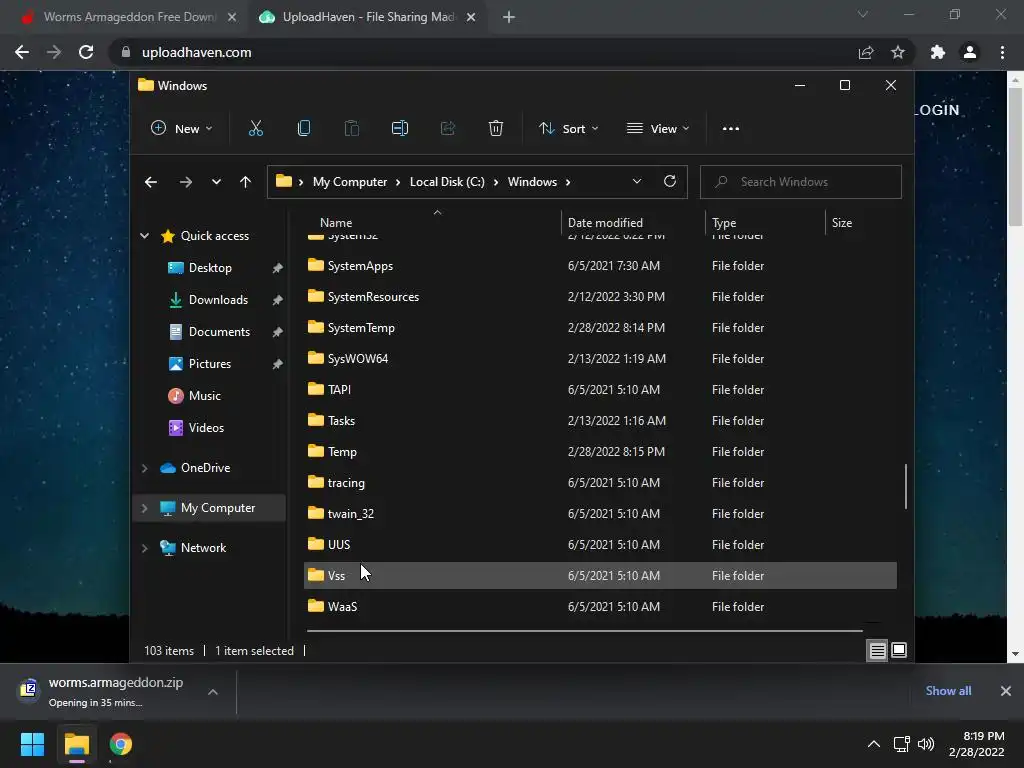Close the downloads bar
This screenshot has height=768, width=1024.
pyautogui.click(x=1006, y=691)
